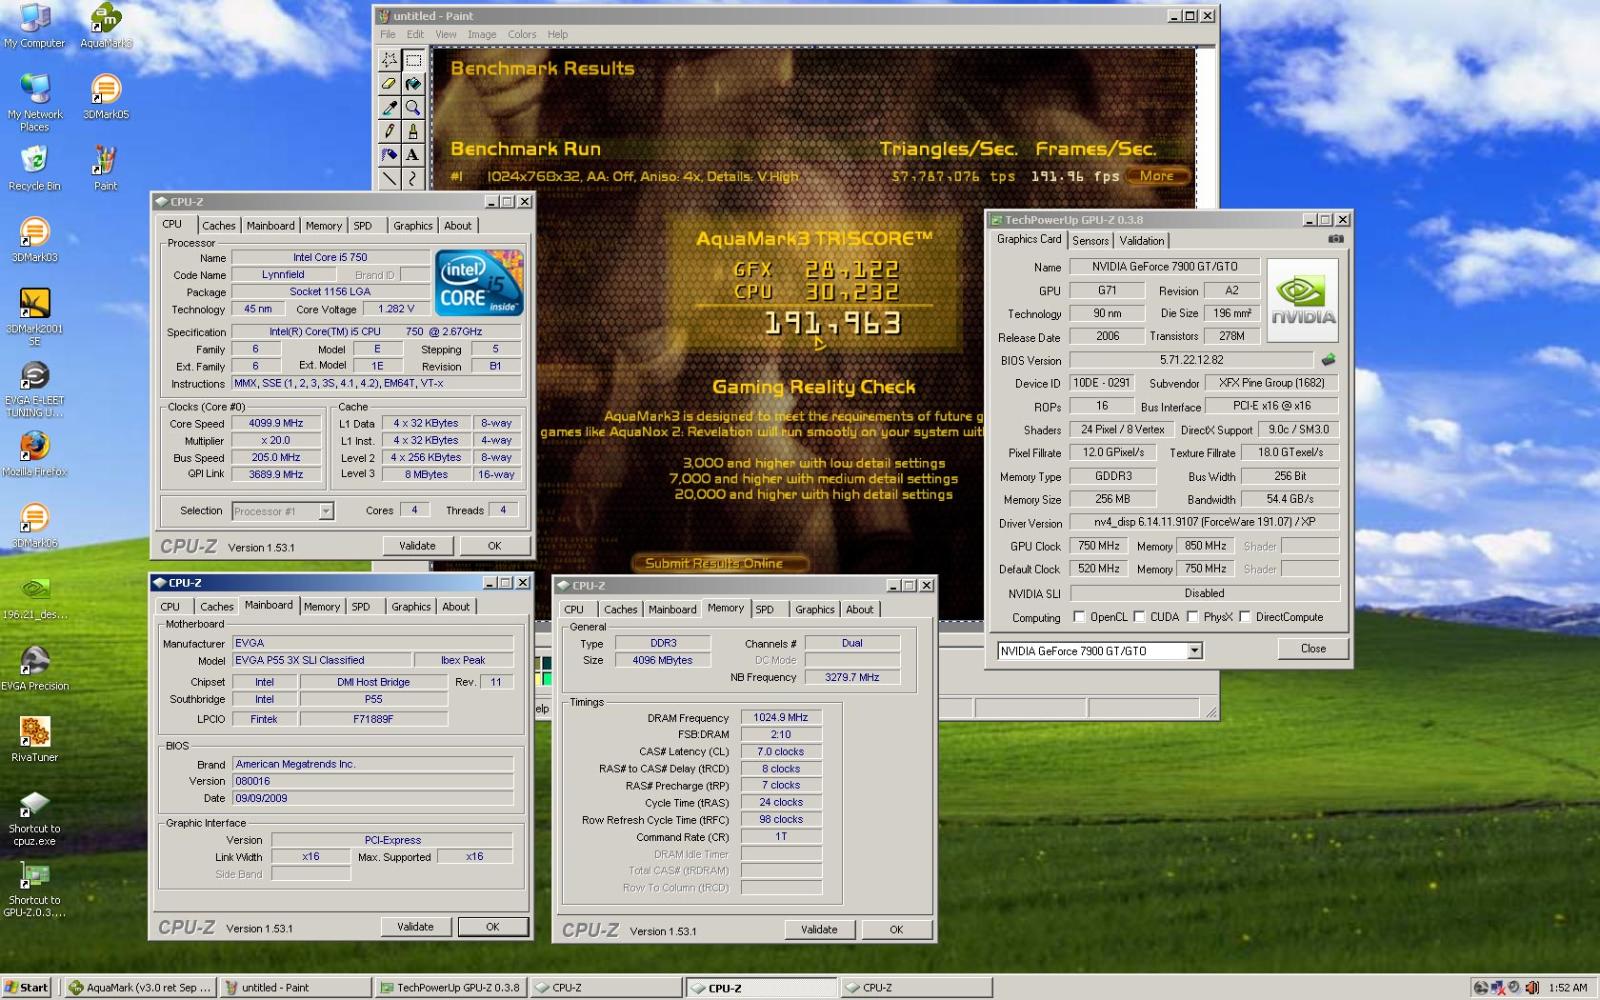Image resolution: width=1600 pixels, height=1000 pixels.
Task: Click the BIOS save chip icon in GPU-Z
Action: click(x=1328, y=360)
